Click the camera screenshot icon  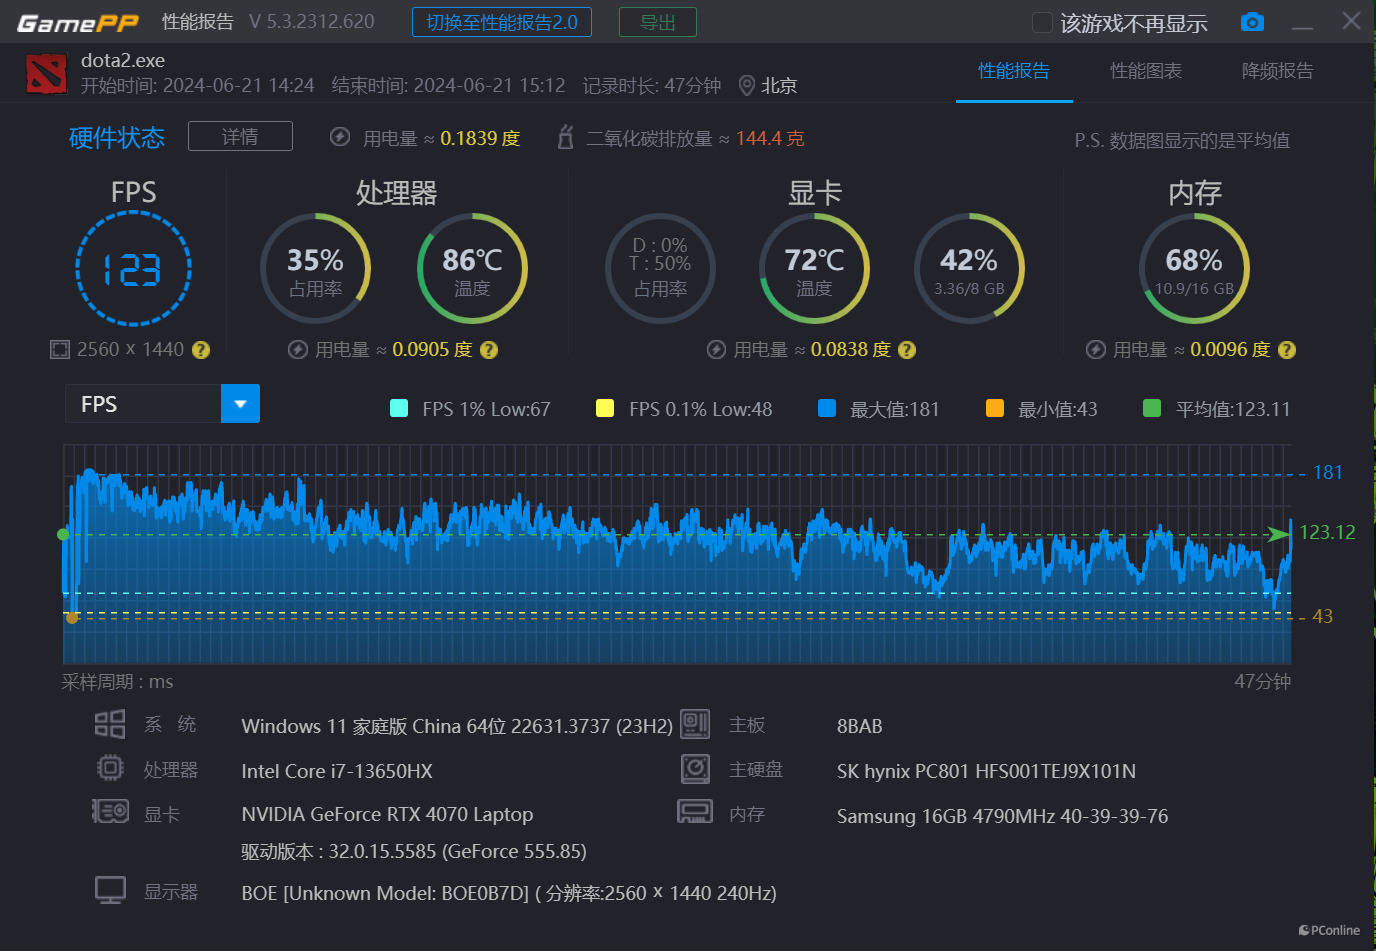[1252, 22]
